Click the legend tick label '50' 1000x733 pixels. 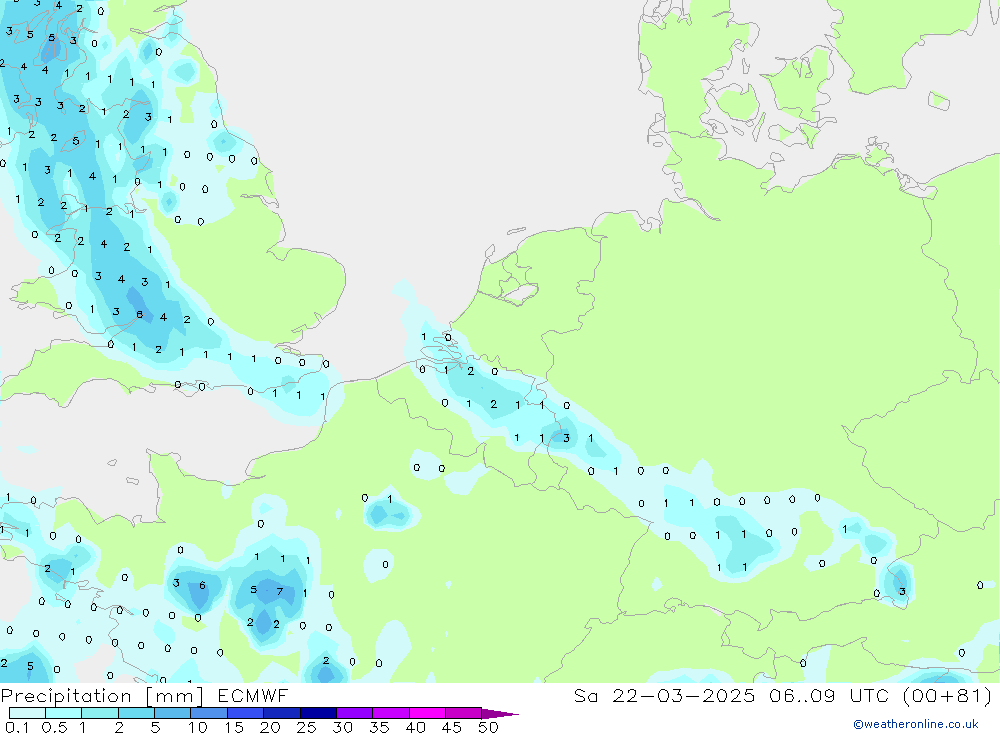[489, 727]
